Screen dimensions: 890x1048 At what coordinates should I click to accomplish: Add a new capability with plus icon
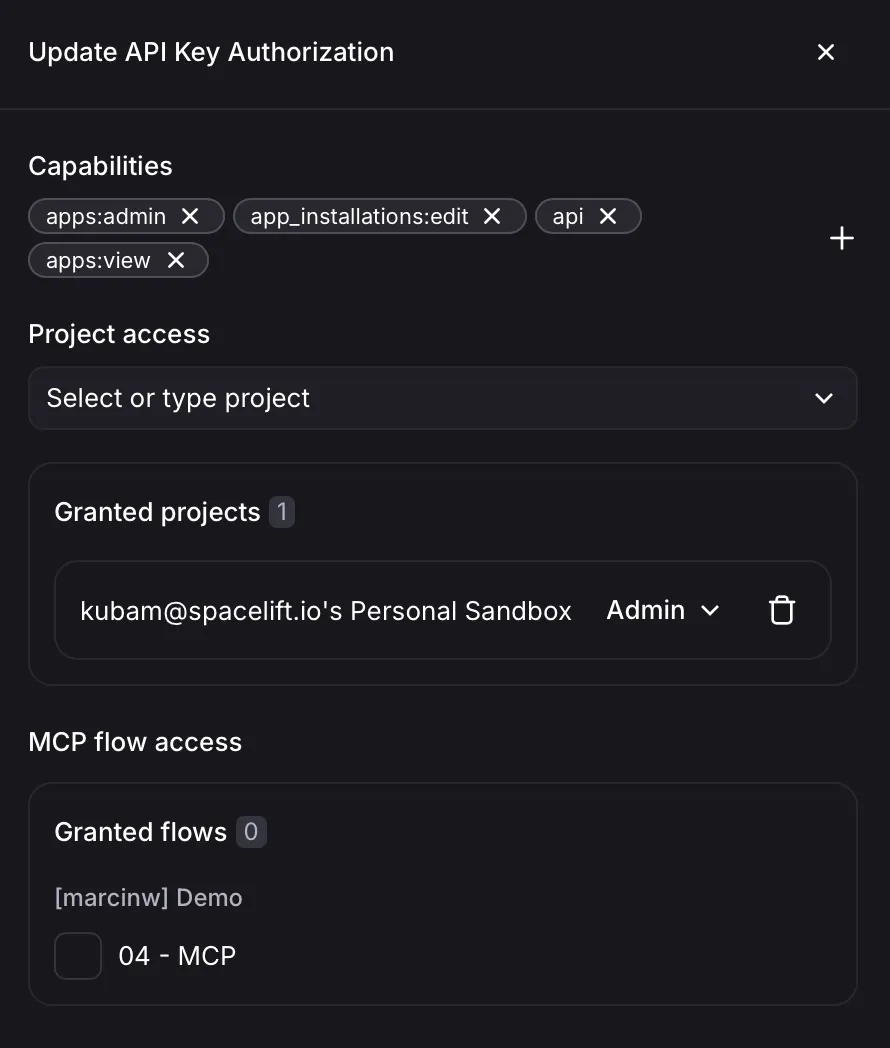point(842,238)
